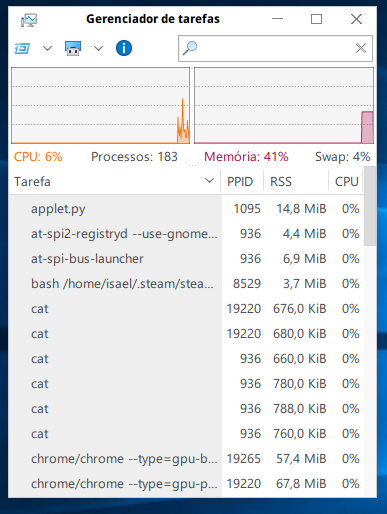Click the task manager title bar icon
Screen dimensions: 387x514
pyautogui.click(x=29, y=20)
